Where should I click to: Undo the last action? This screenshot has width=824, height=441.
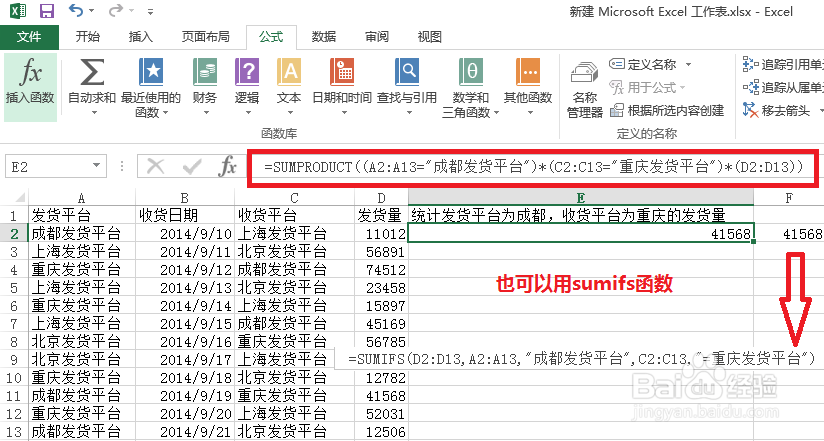[75, 10]
